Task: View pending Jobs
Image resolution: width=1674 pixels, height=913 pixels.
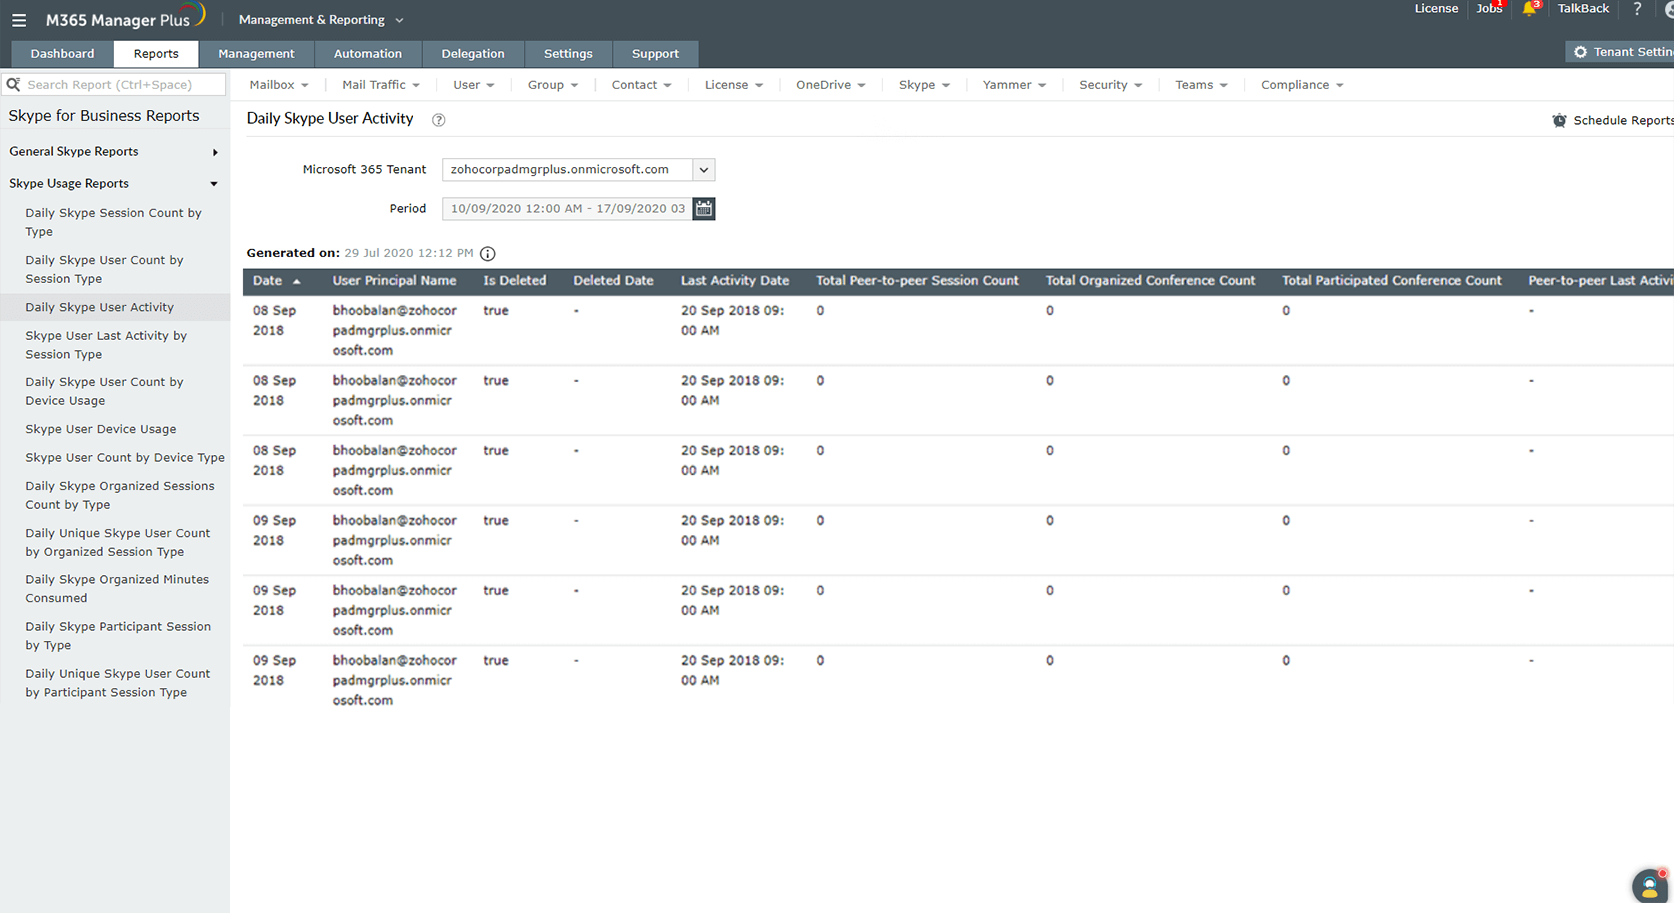Action: click(1489, 8)
